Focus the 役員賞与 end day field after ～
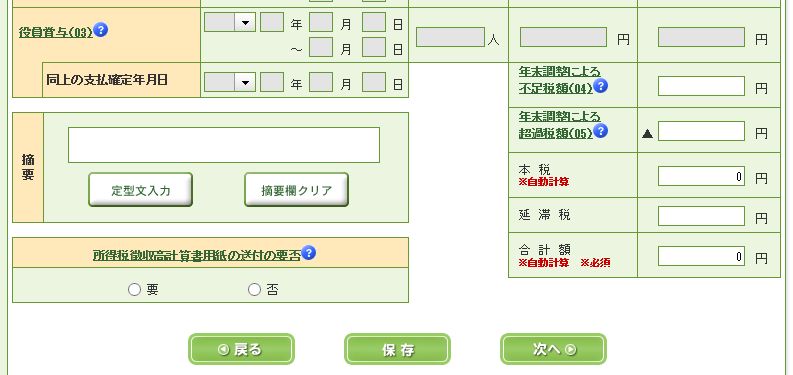The image size is (793, 375). [374, 47]
